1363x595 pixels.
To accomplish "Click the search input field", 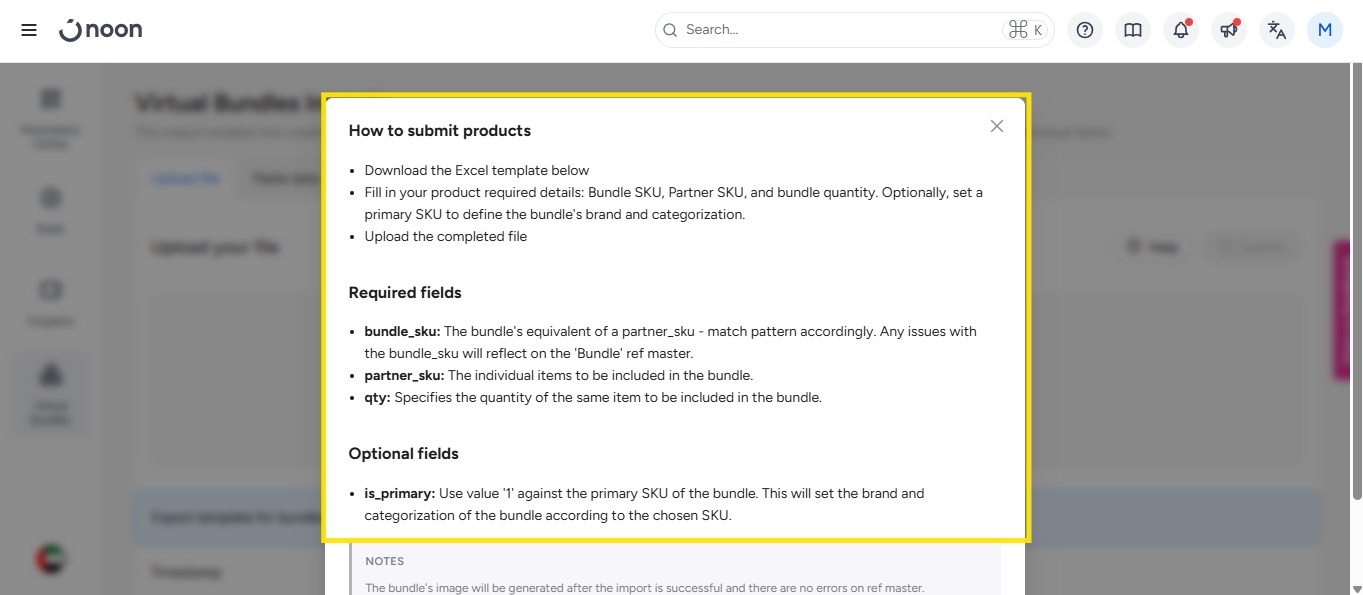I will (x=840, y=30).
